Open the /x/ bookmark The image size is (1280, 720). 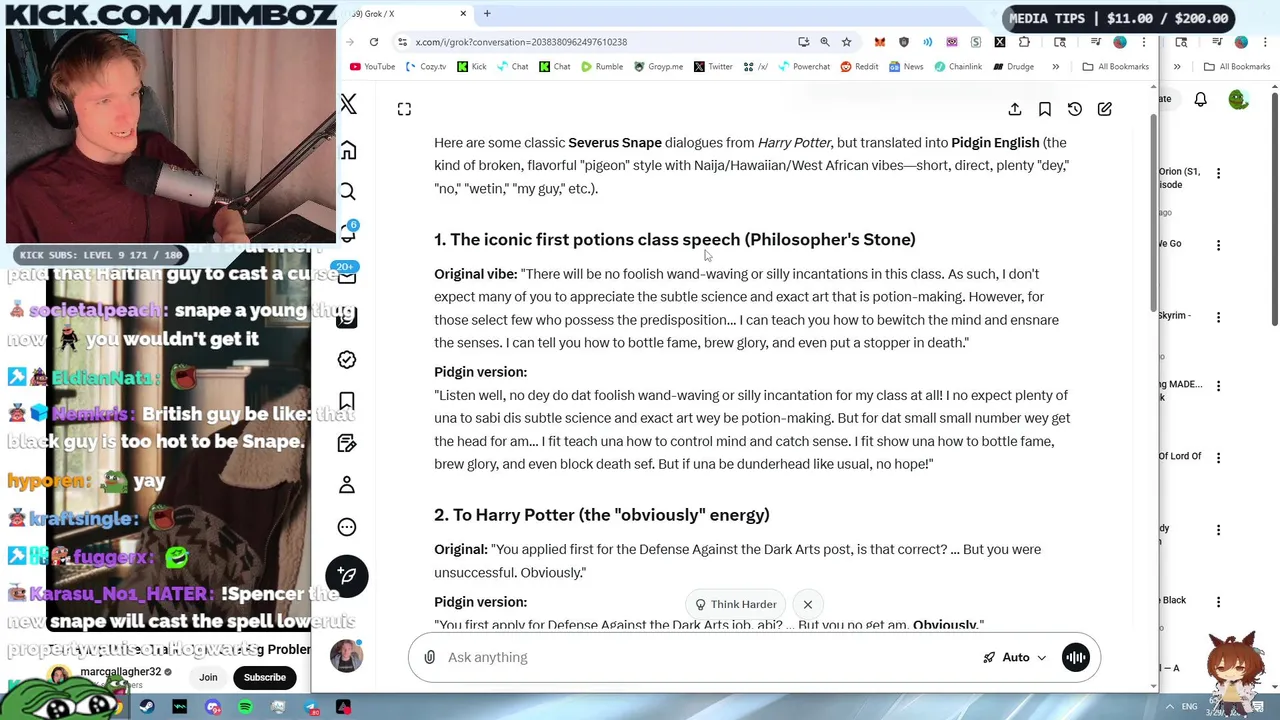(x=756, y=67)
